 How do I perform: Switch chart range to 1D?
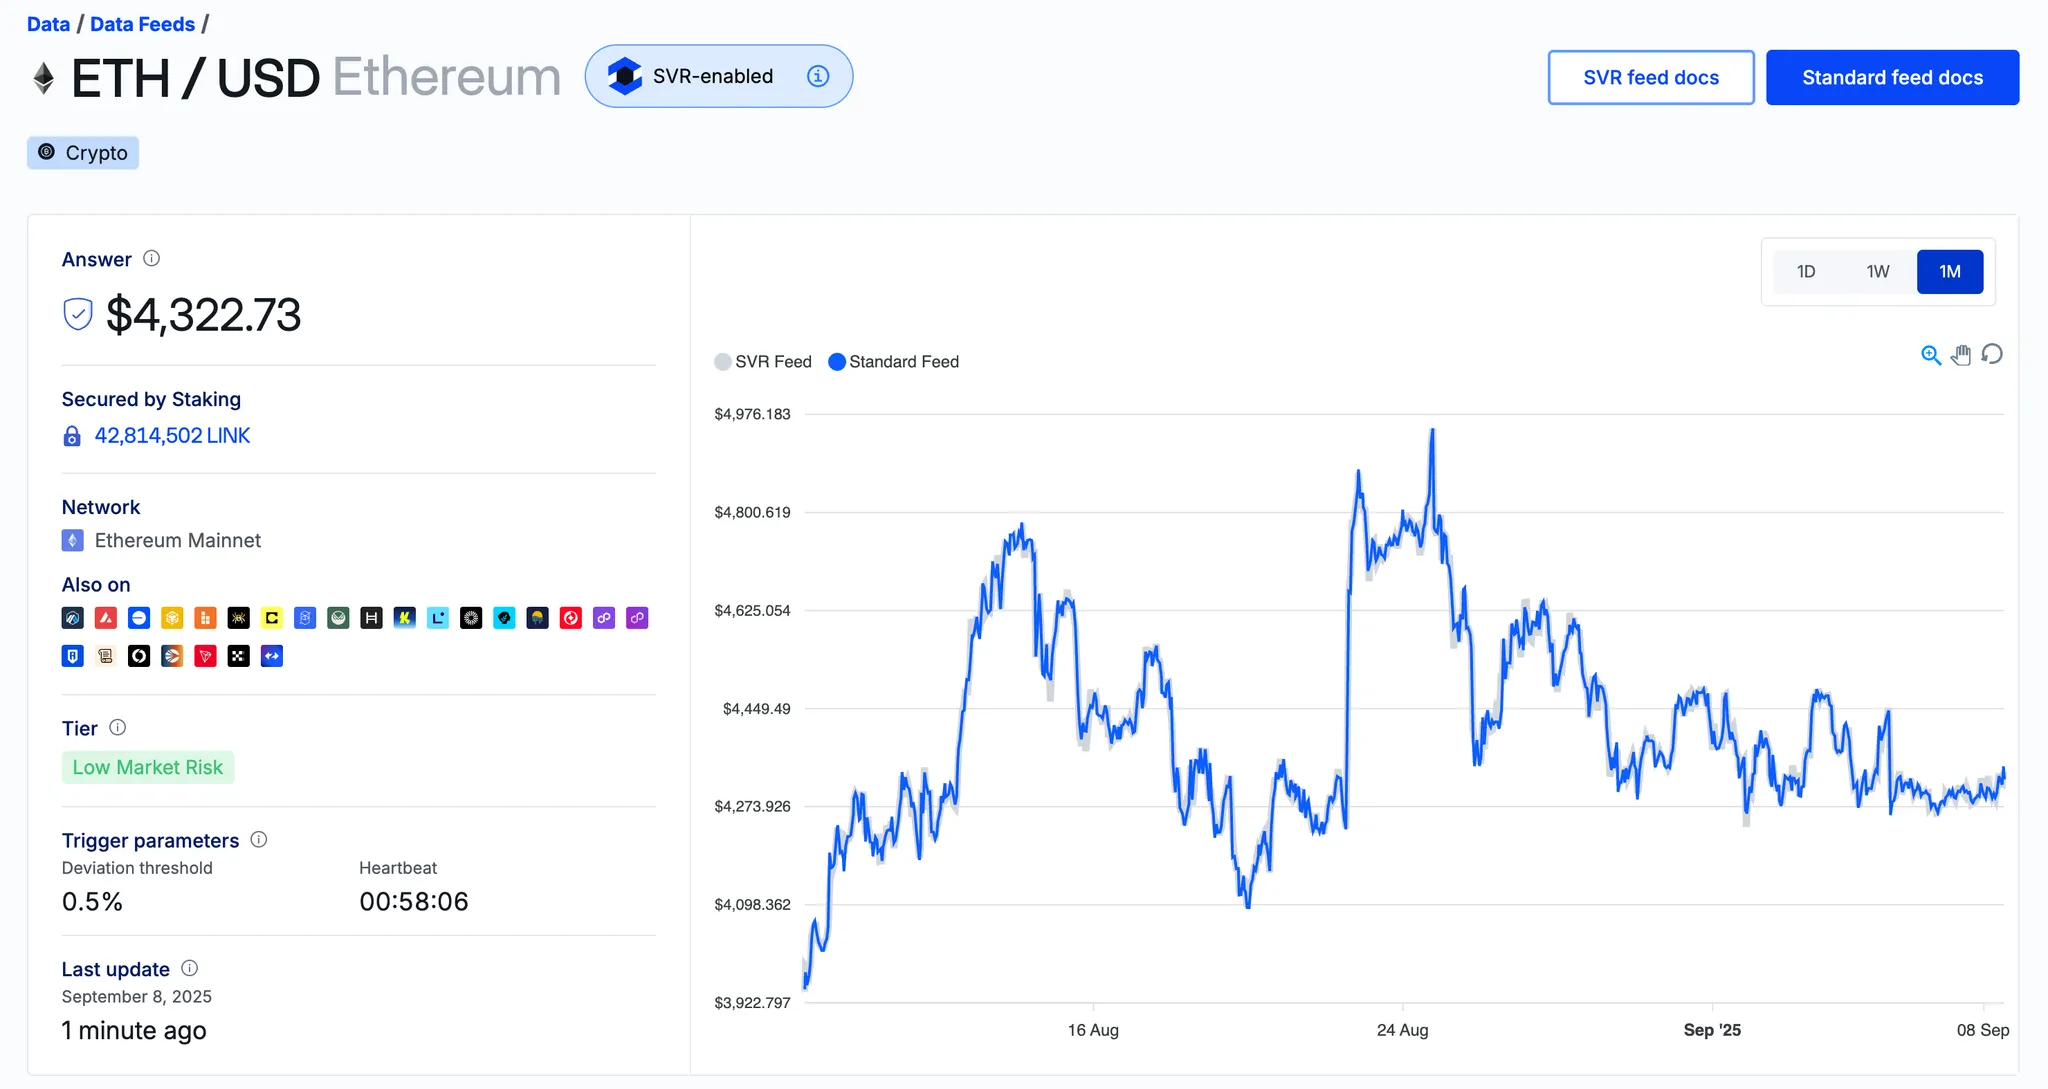1806,272
